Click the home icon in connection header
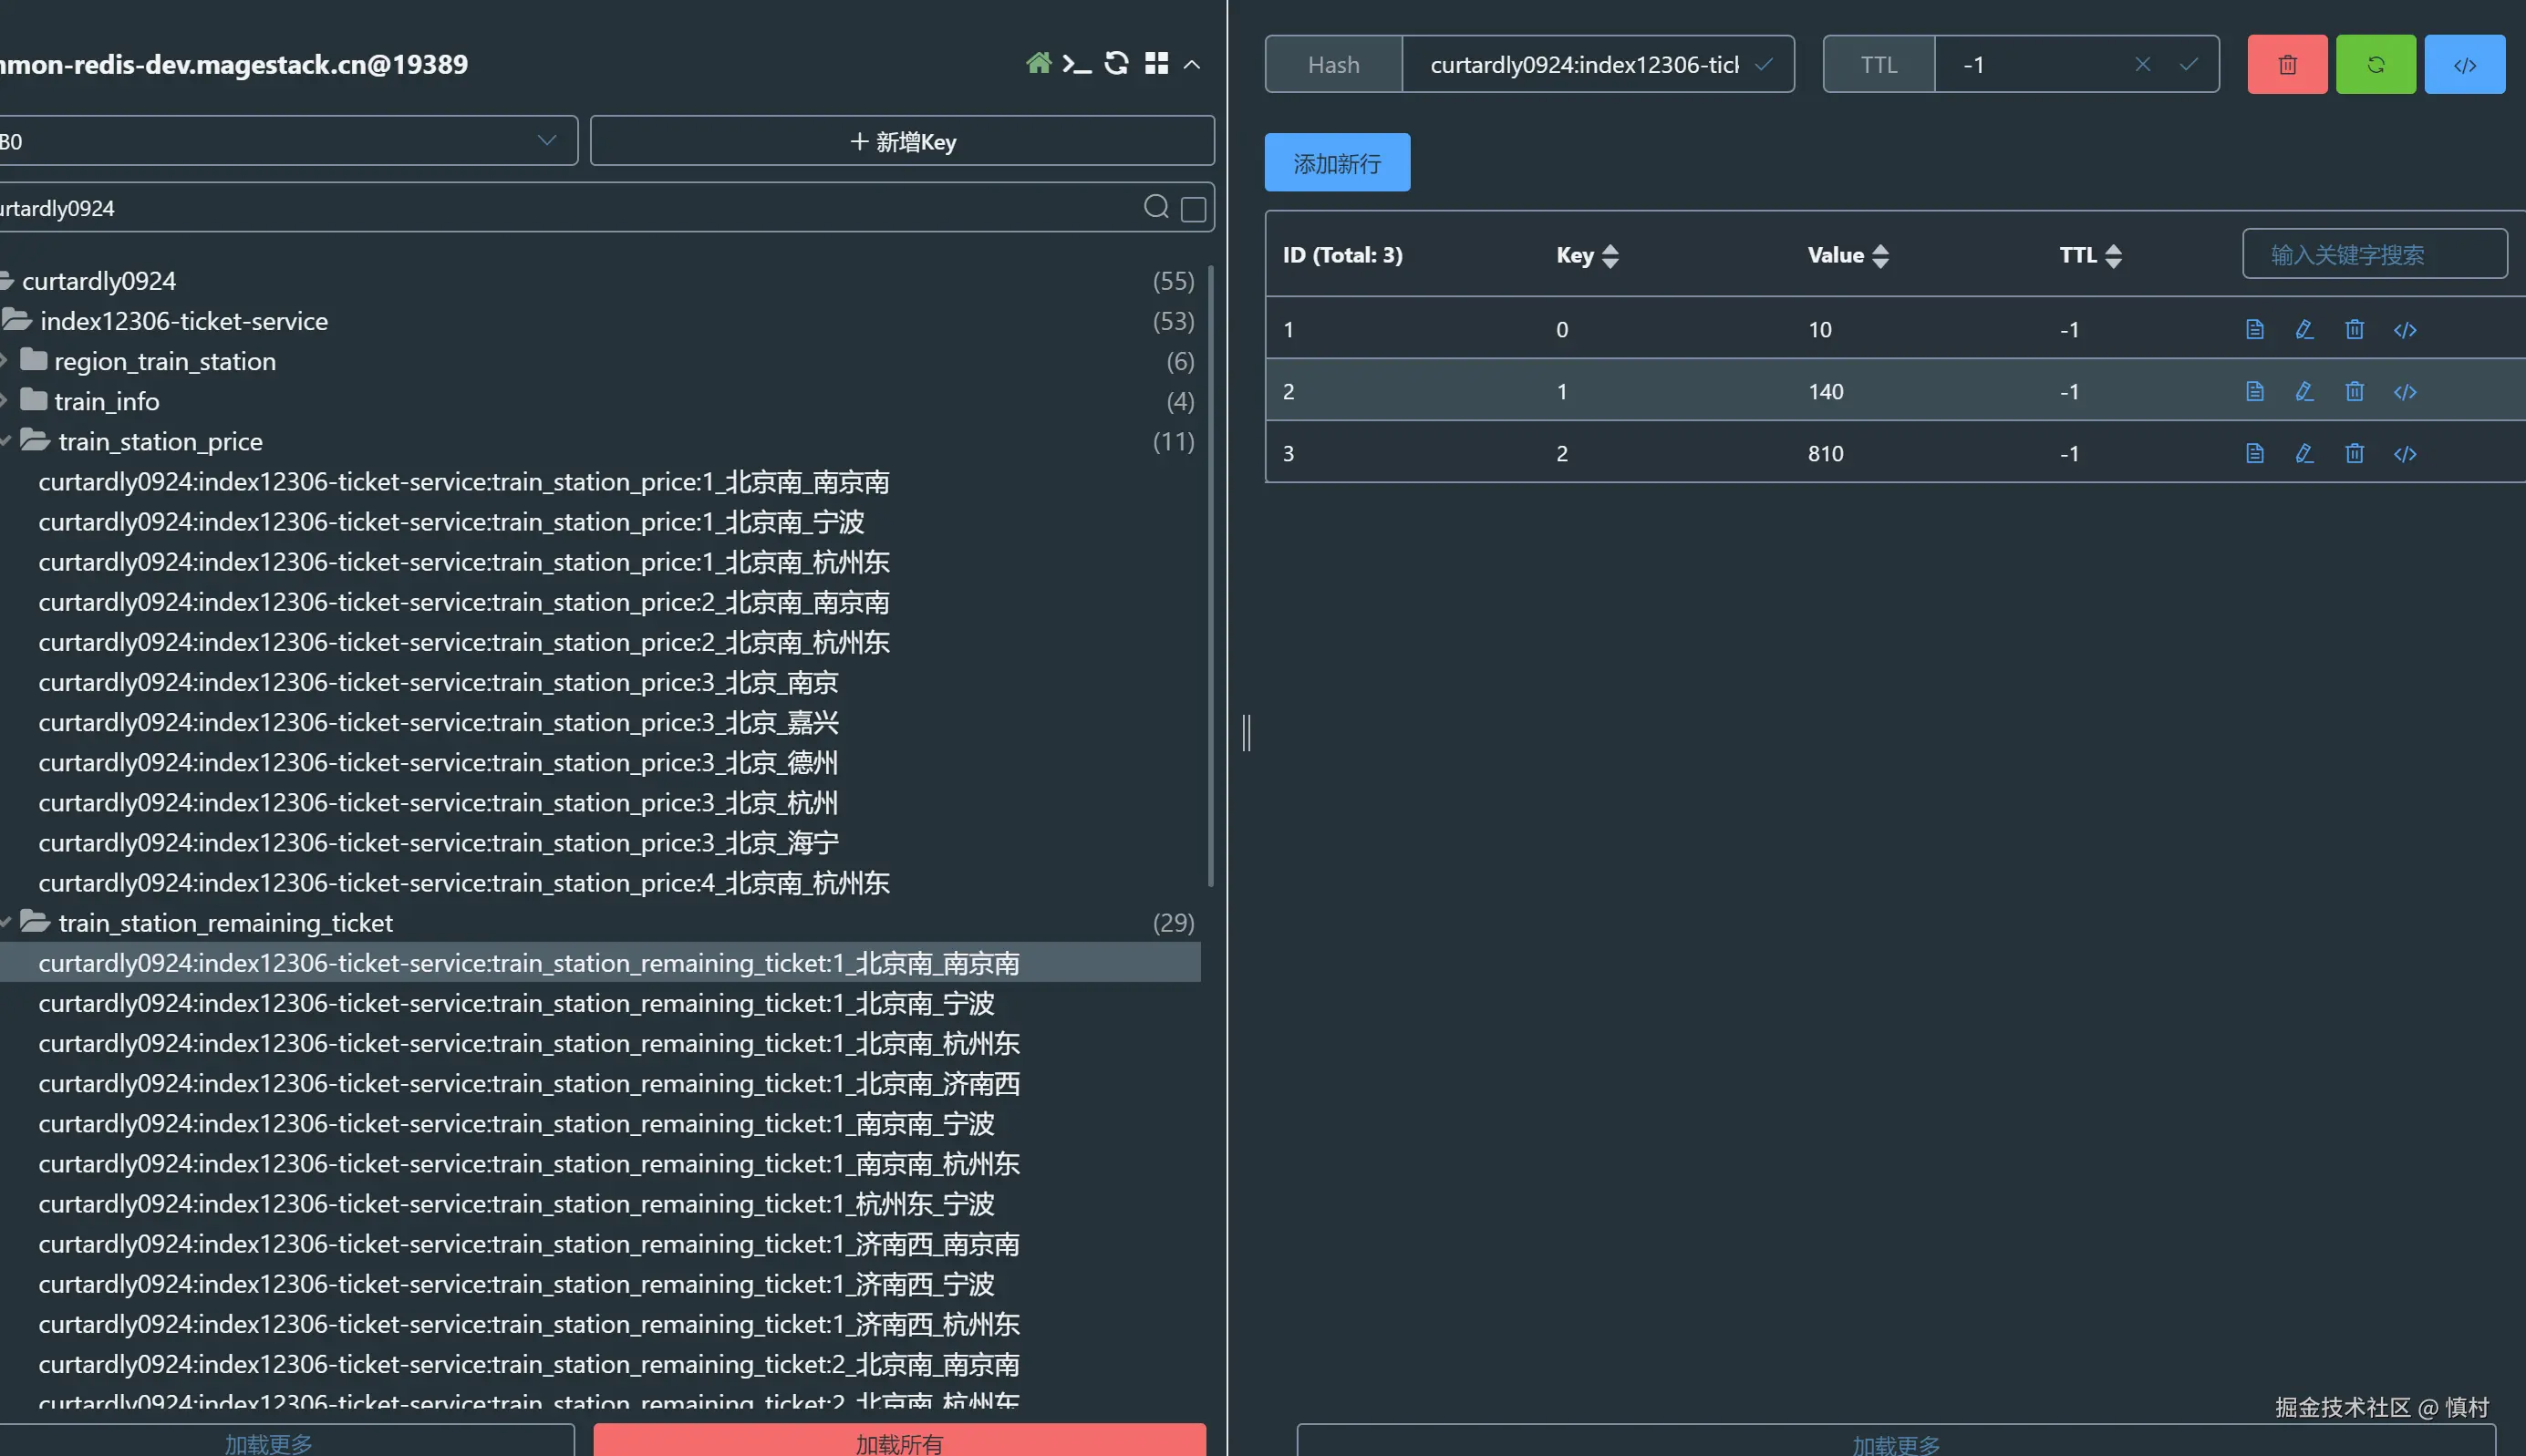Viewport: 2526px width, 1456px height. coord(1038,64)
